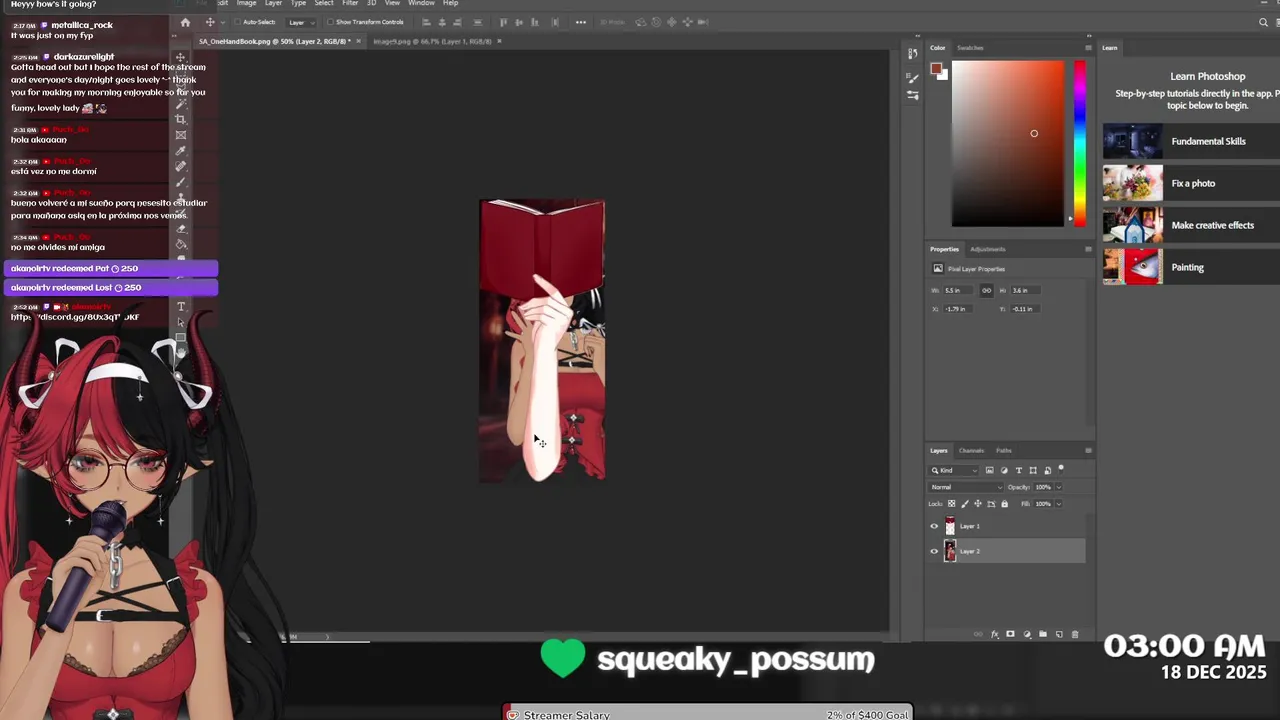Click the three-dots more options icon in options bar
The image size is (1280, 720).
(x=581, y=22)
